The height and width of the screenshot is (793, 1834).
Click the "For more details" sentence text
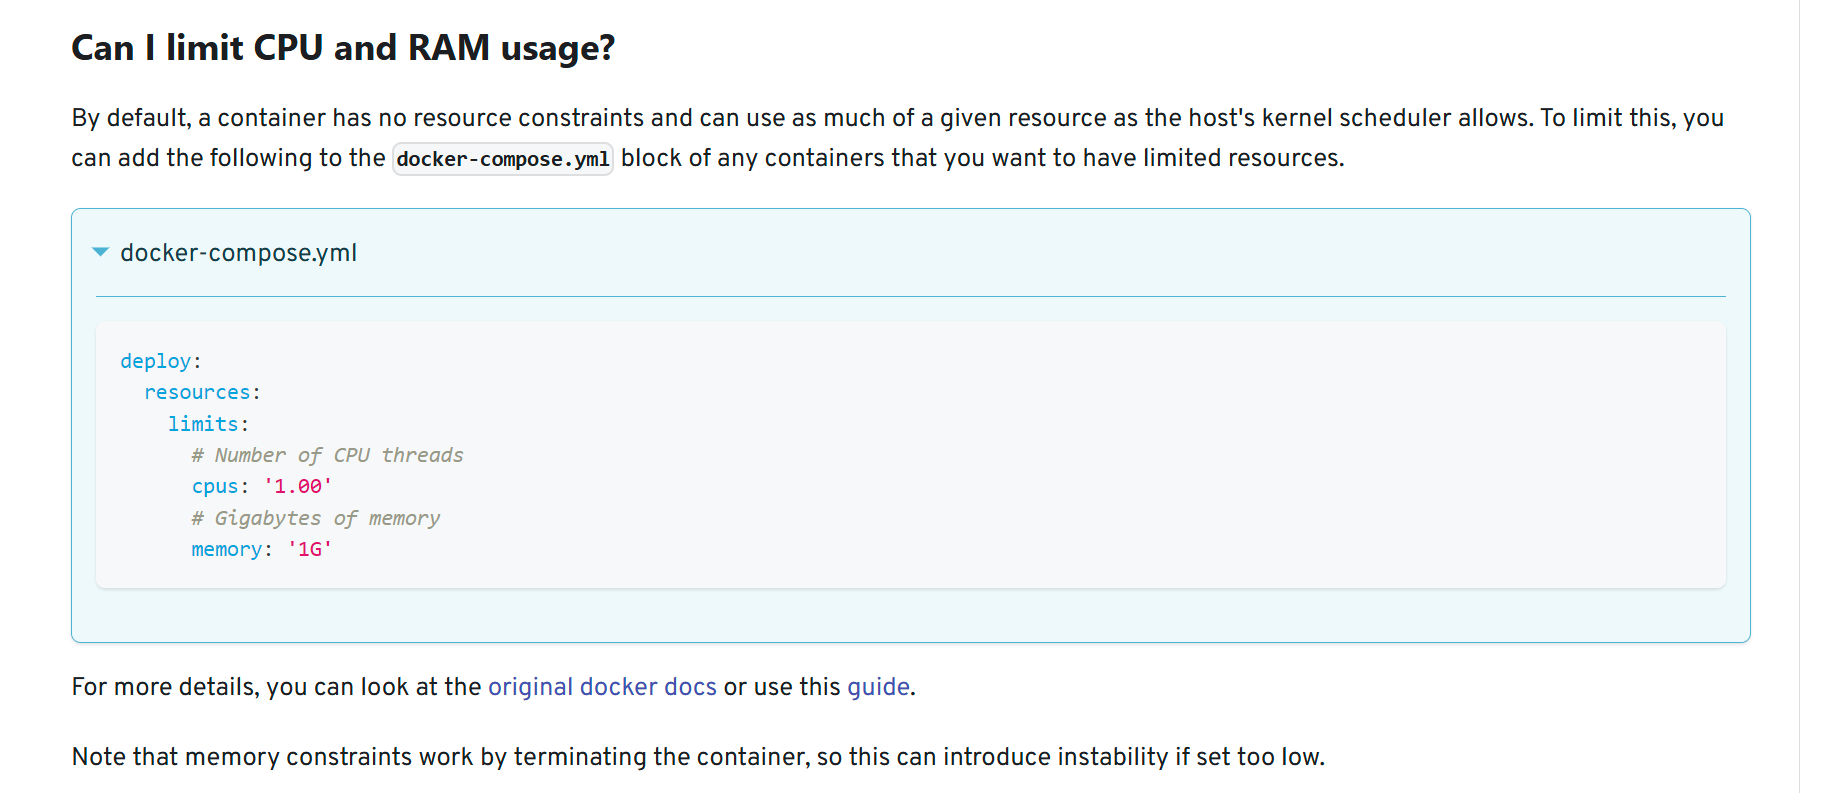point(494,687)
